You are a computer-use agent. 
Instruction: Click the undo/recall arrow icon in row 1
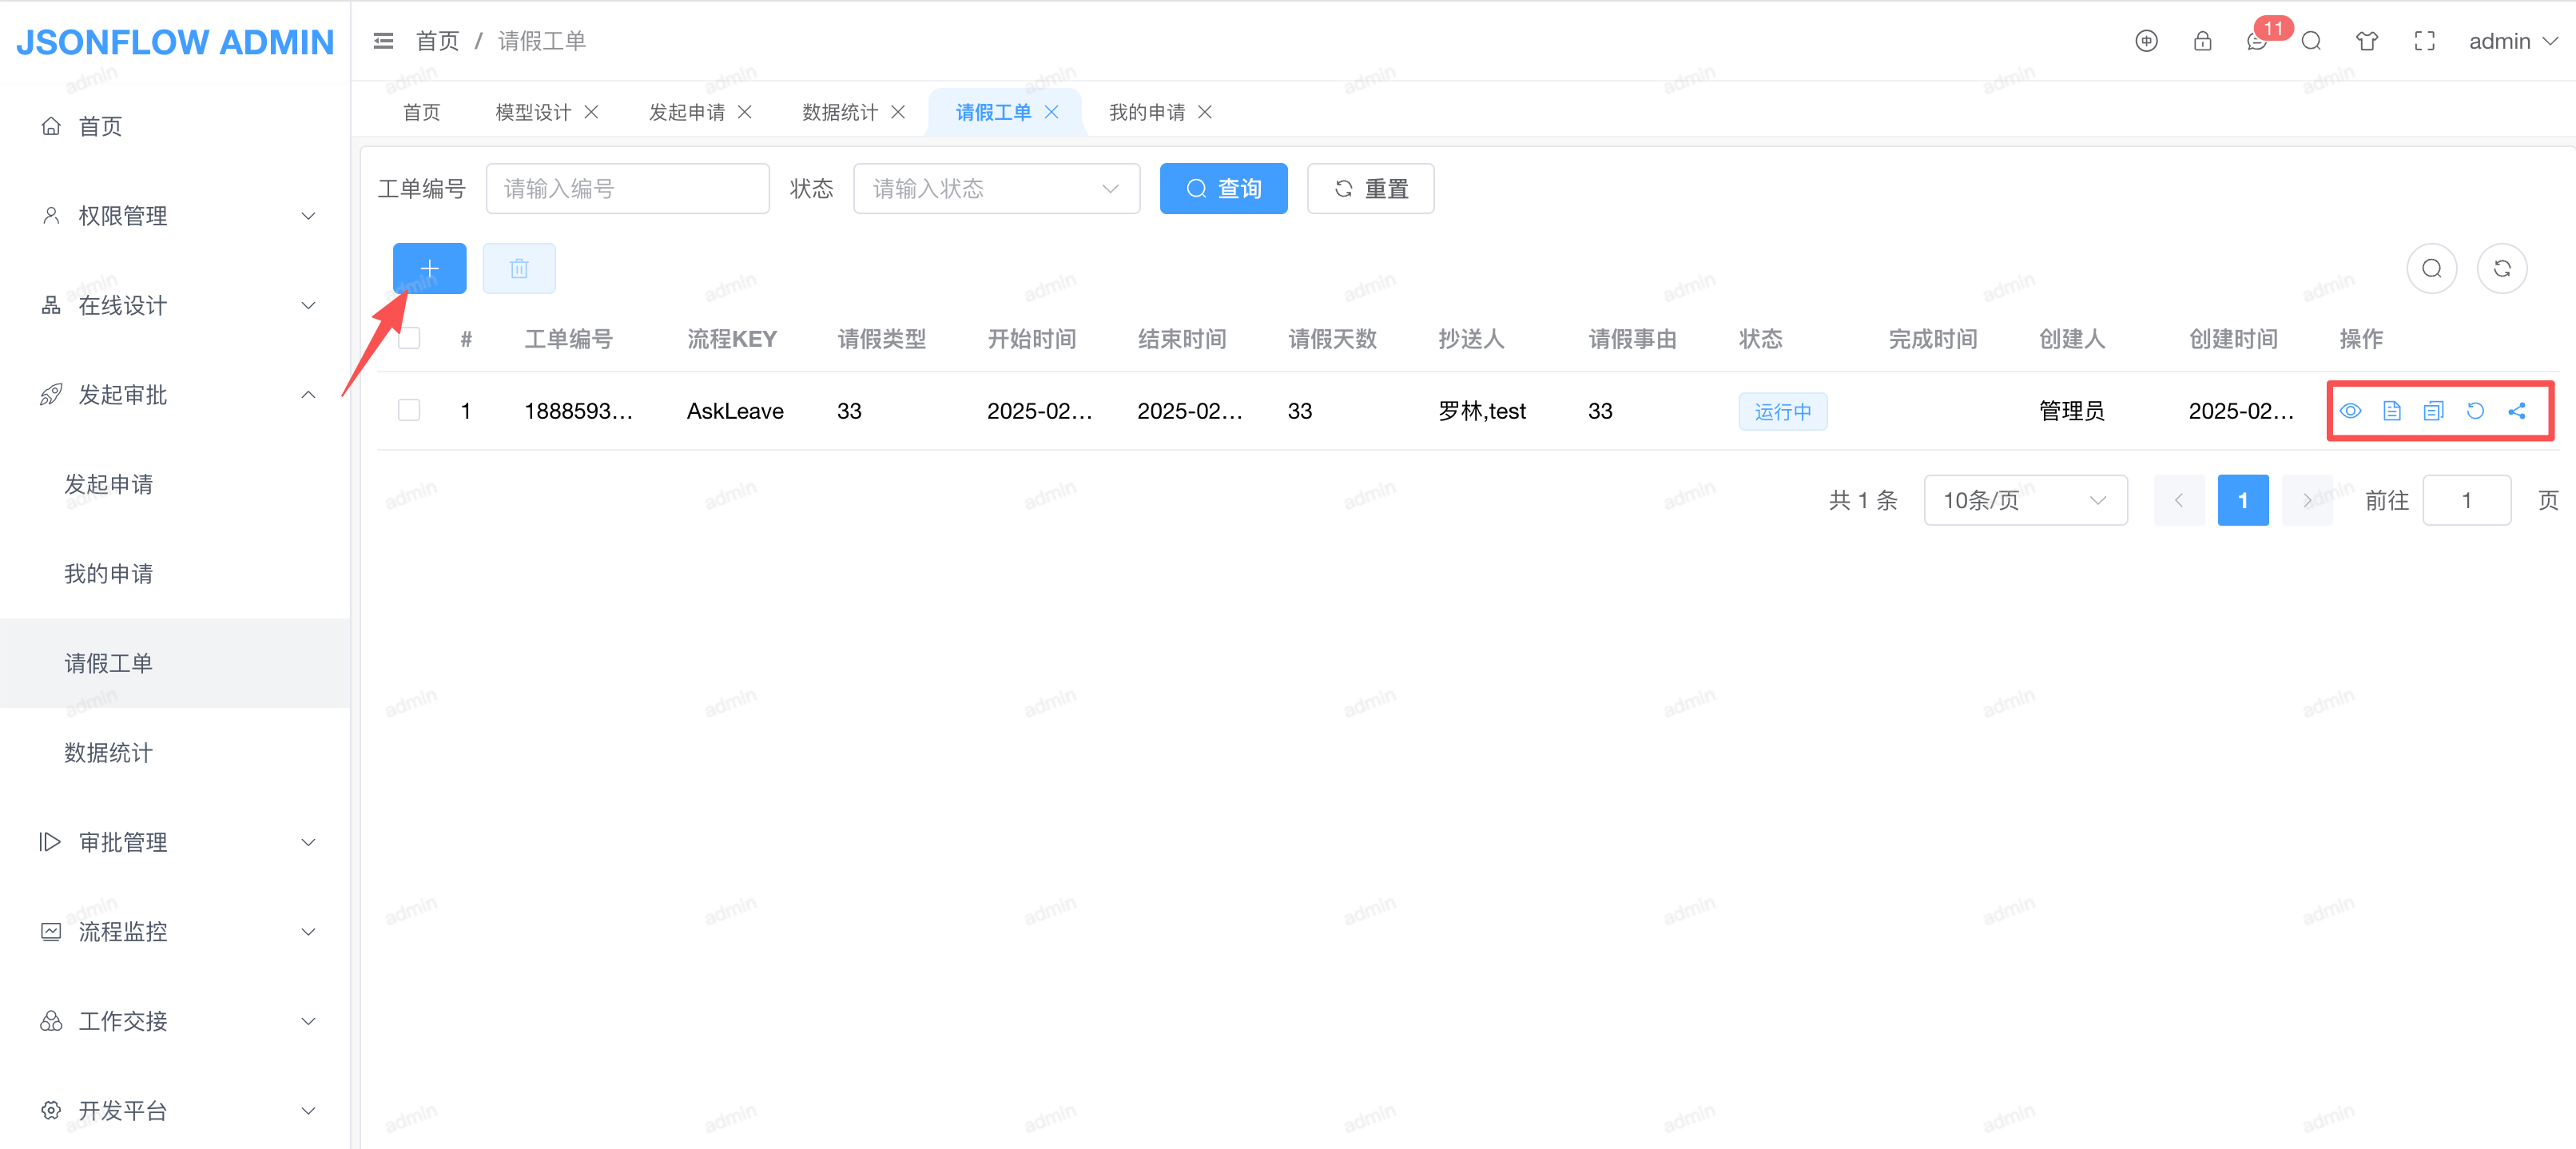pos(2475,411)
